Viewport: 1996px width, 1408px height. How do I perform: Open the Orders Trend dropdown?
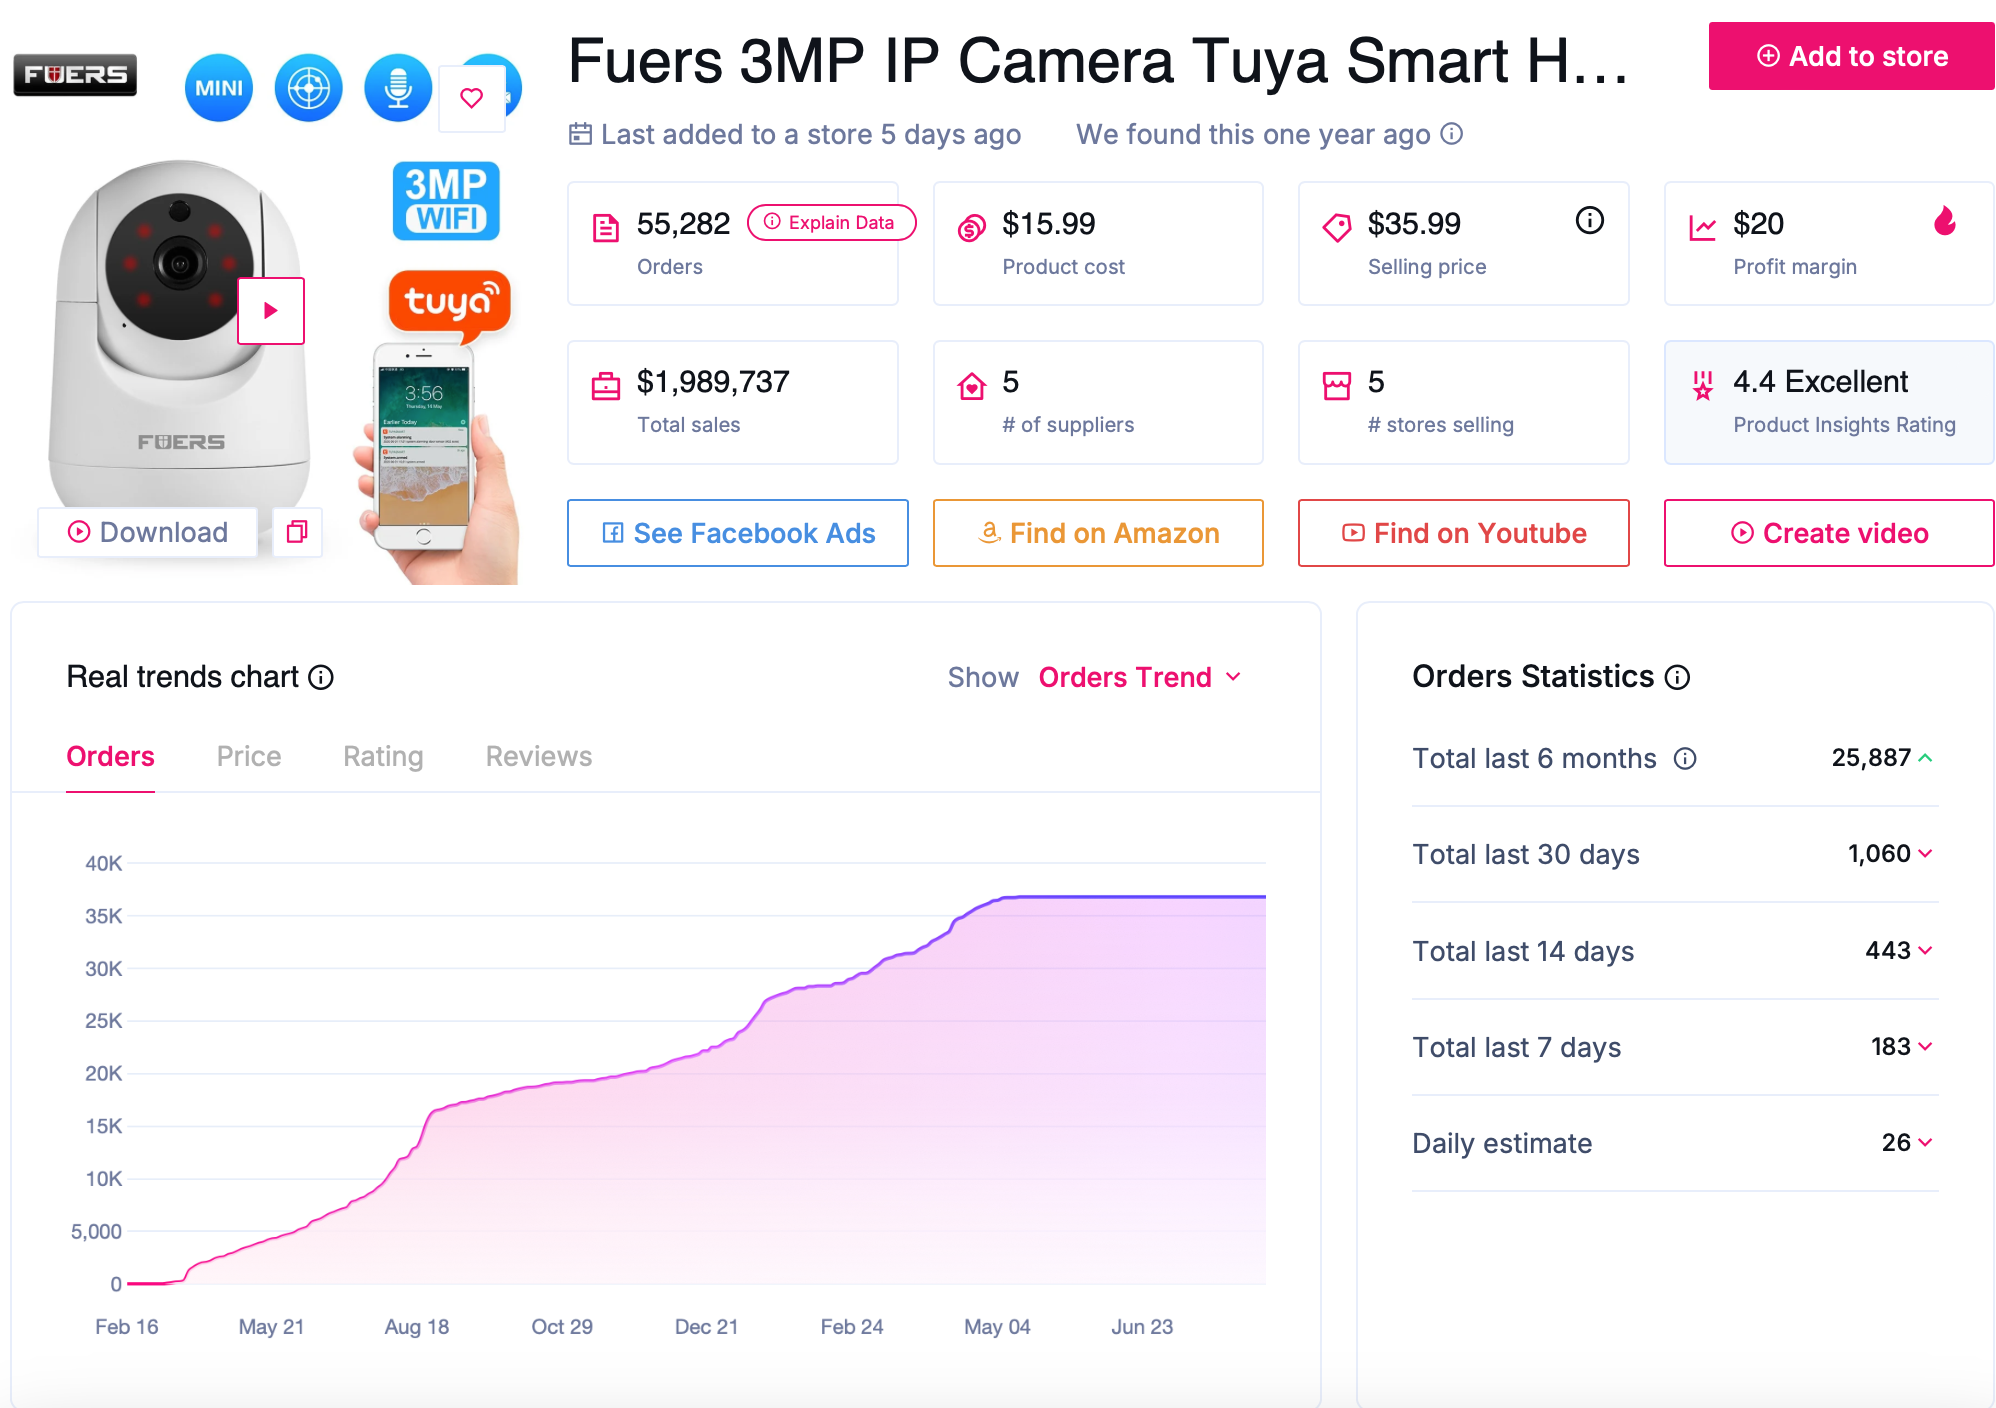(1140, 677)
